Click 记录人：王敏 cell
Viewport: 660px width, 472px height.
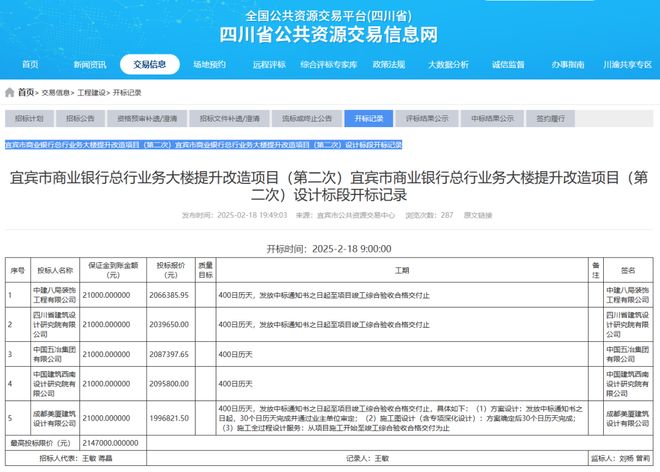(367, 458)
